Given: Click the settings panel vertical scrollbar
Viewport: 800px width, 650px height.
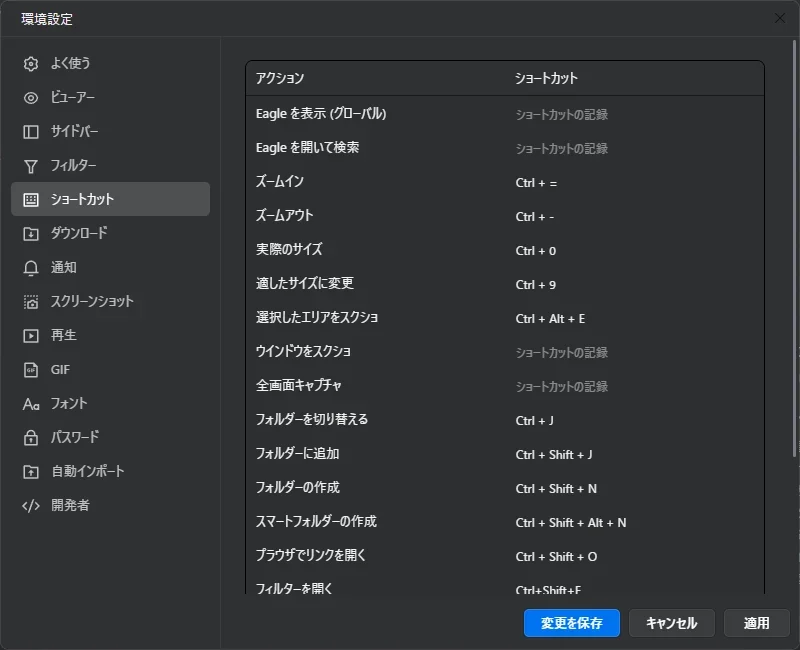Looking at the screenshot, I should point(794,248).
